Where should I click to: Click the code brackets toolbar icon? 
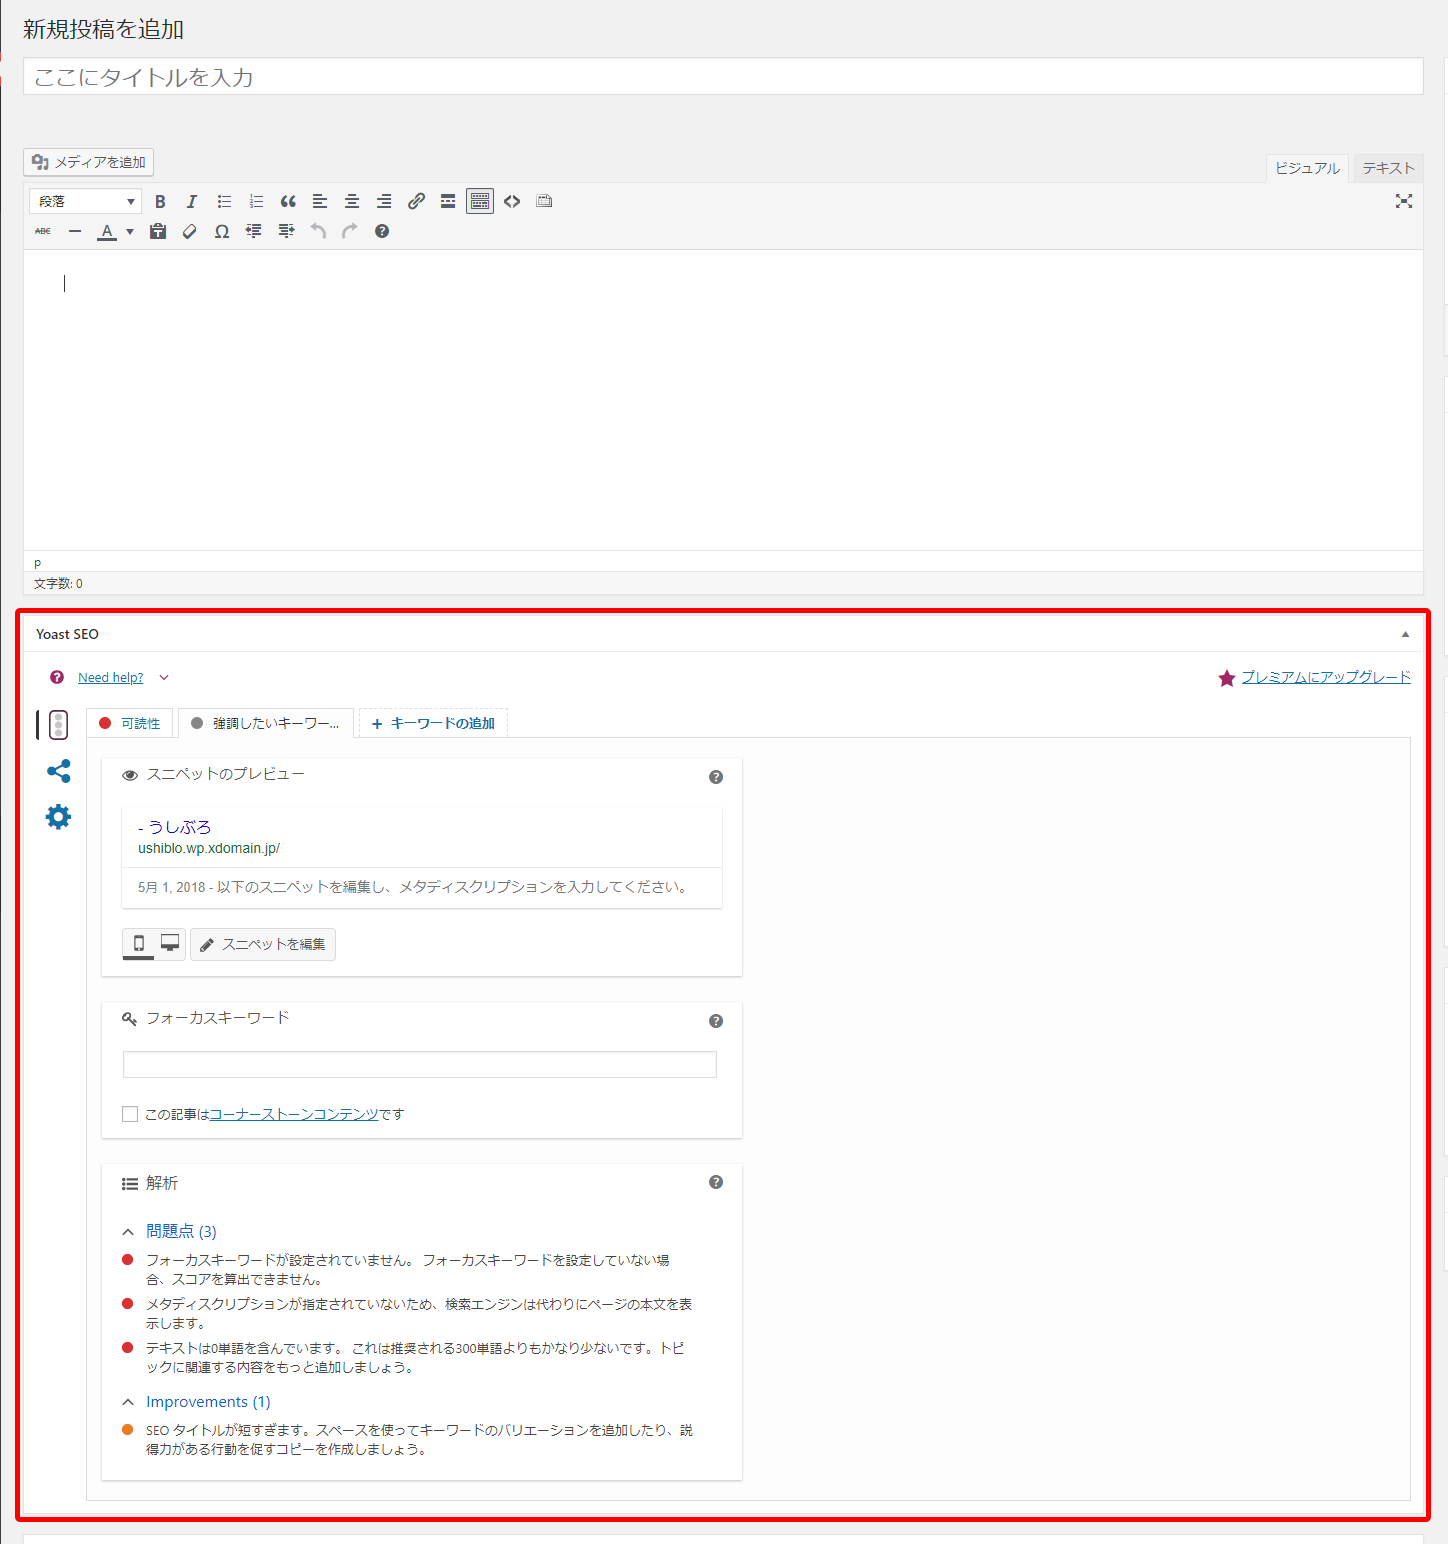tap(512, 201)
